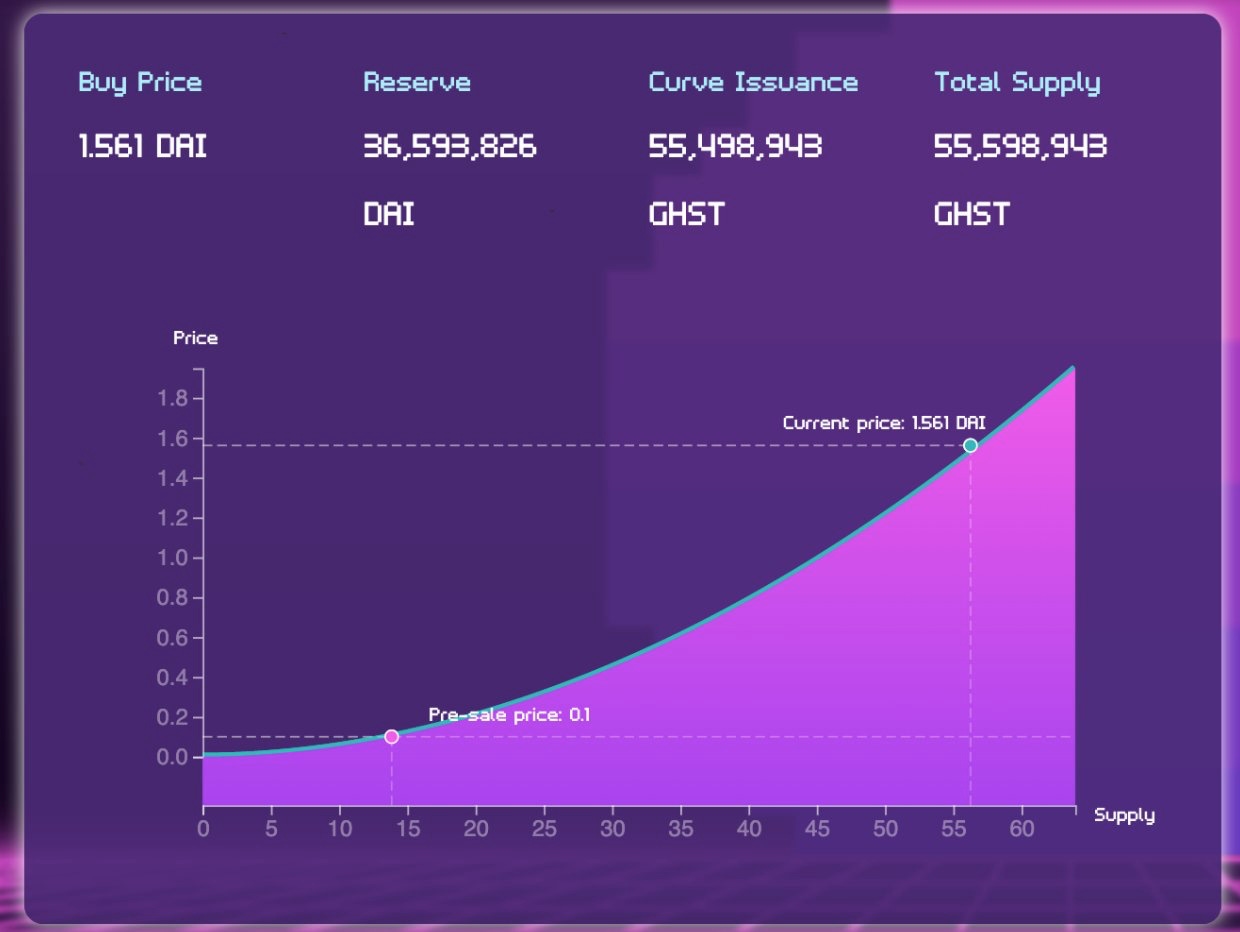Screen dimensions: 1240x932
Task: Click the Pre-sale price: 0.1 label
Action: [510, 715]
